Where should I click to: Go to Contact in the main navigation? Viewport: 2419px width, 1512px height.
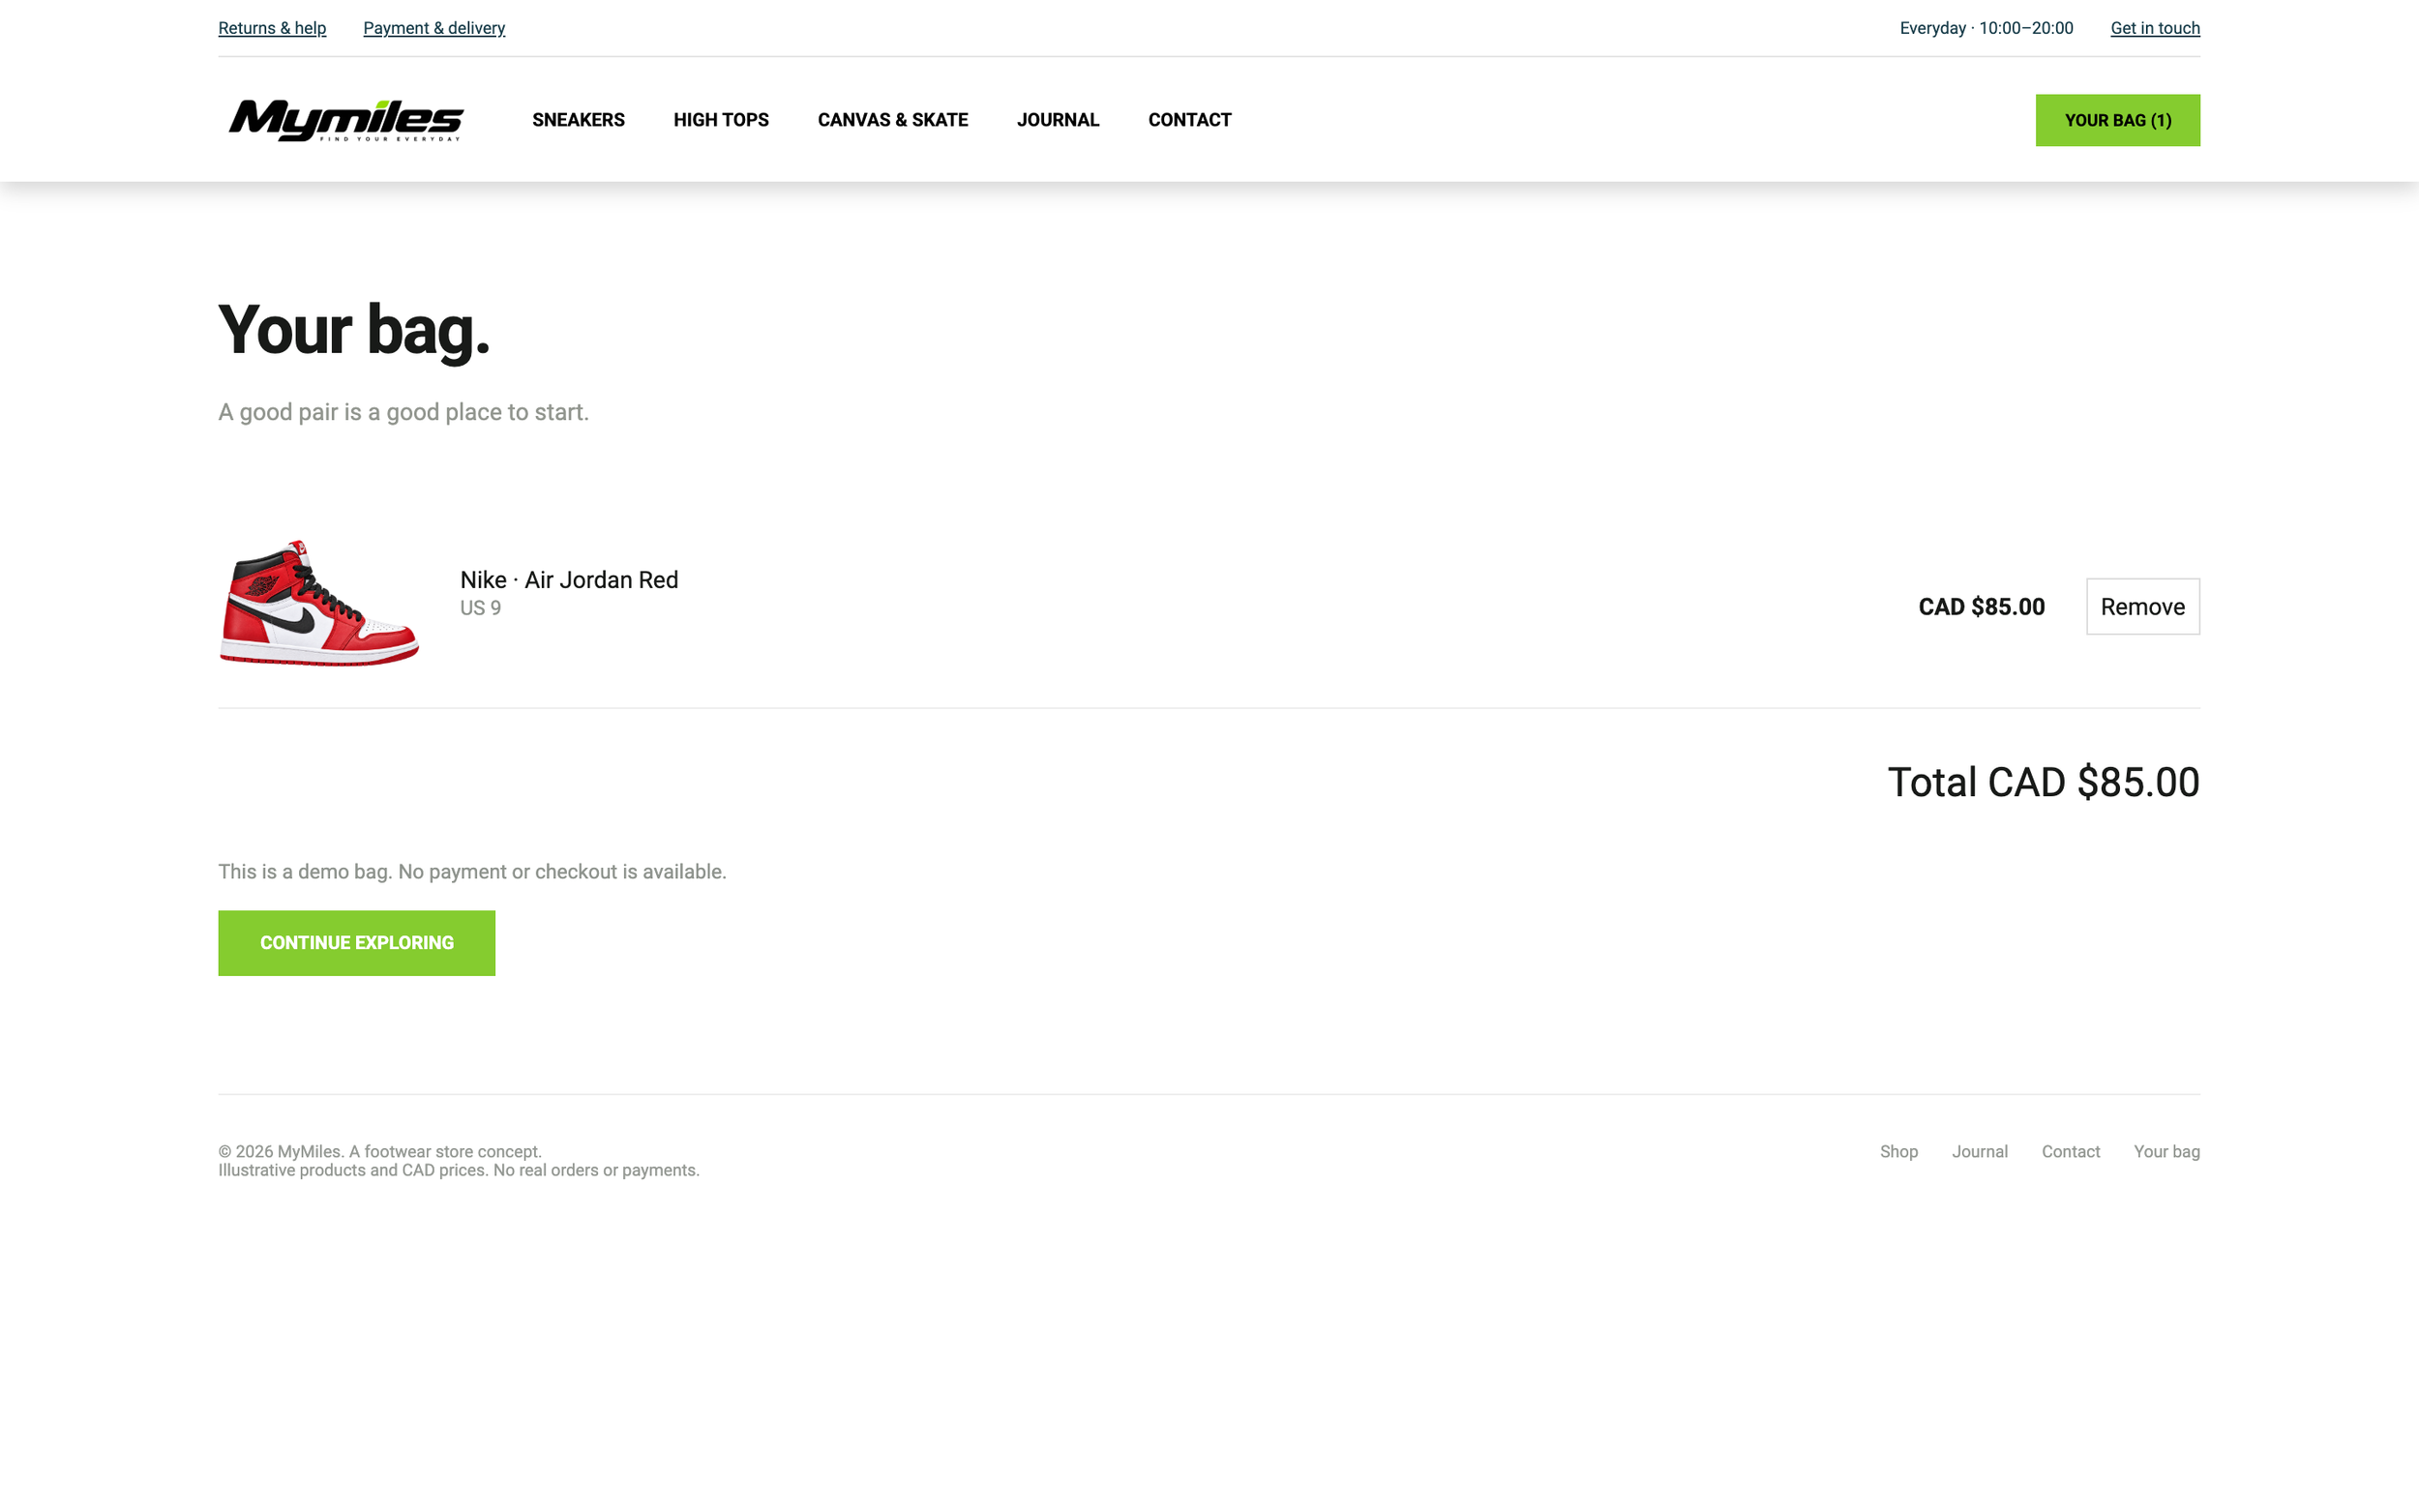coord(1190,120)
